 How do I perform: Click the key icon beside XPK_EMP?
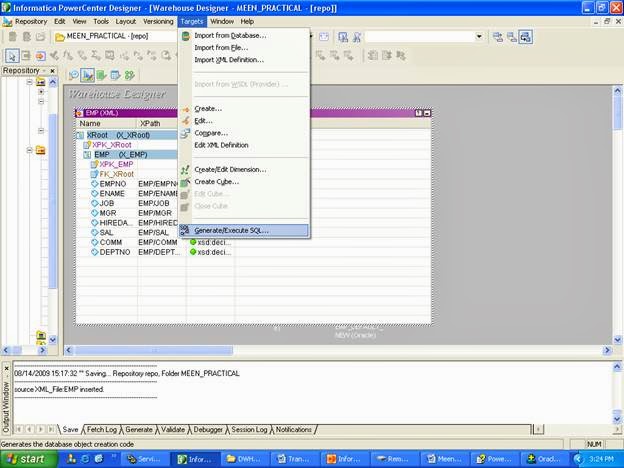coord(94,164)
